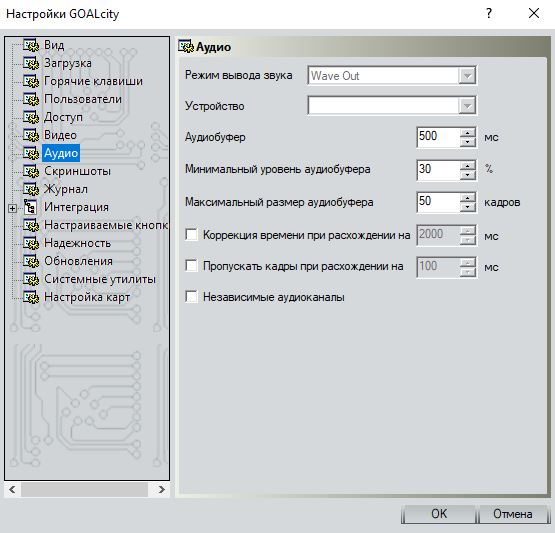This screenshot has width=555, height=533.
Task: Click the Настройка карт icon
Action: click(x=31, y=297)
